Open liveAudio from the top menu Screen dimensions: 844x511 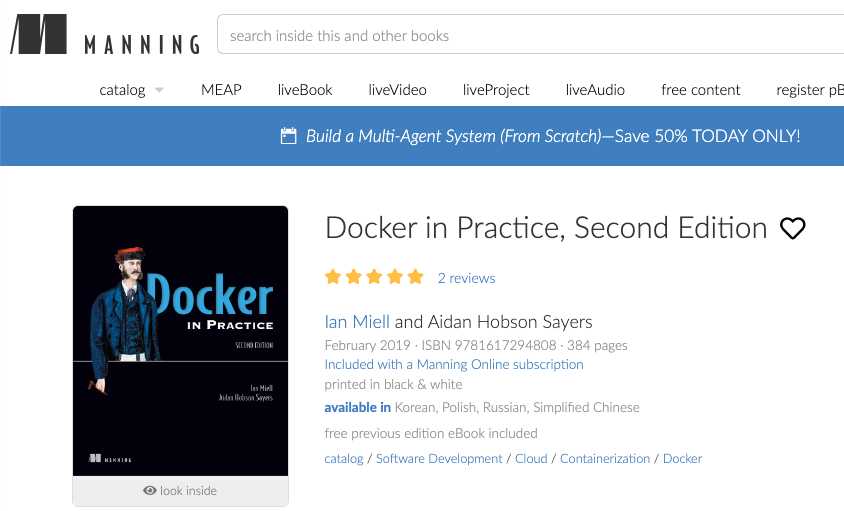tap(595, 90)
